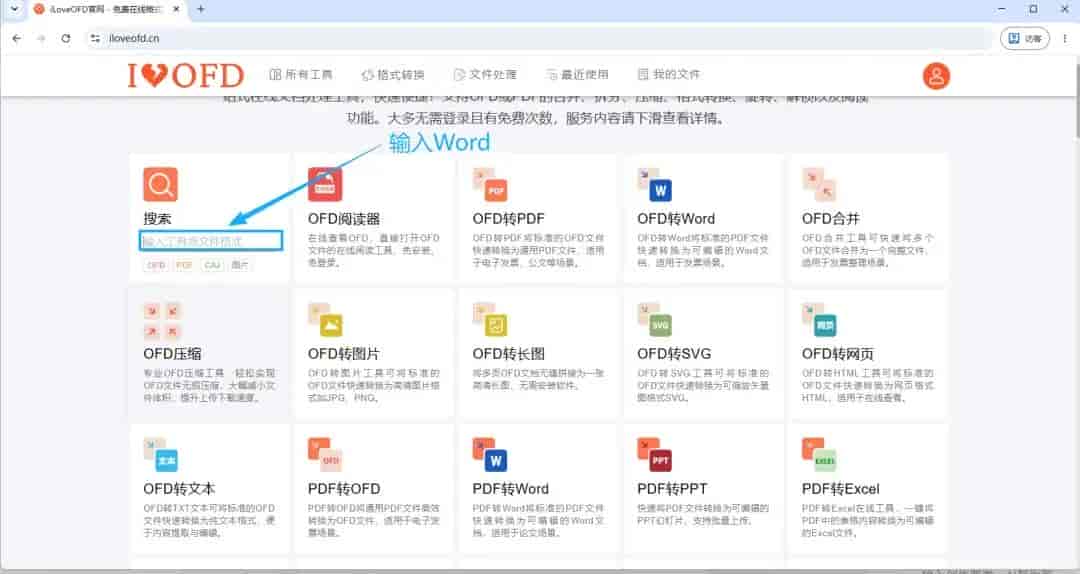Select the CAJ tag under the search box

click(212, 265)
